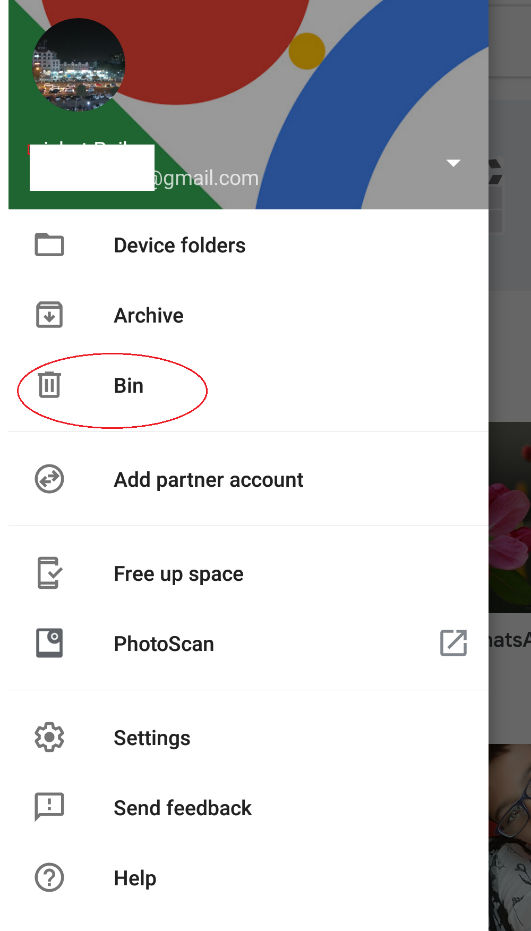Open the Archive menu entry
Viewport: 531px width, 931px height.
248,315
